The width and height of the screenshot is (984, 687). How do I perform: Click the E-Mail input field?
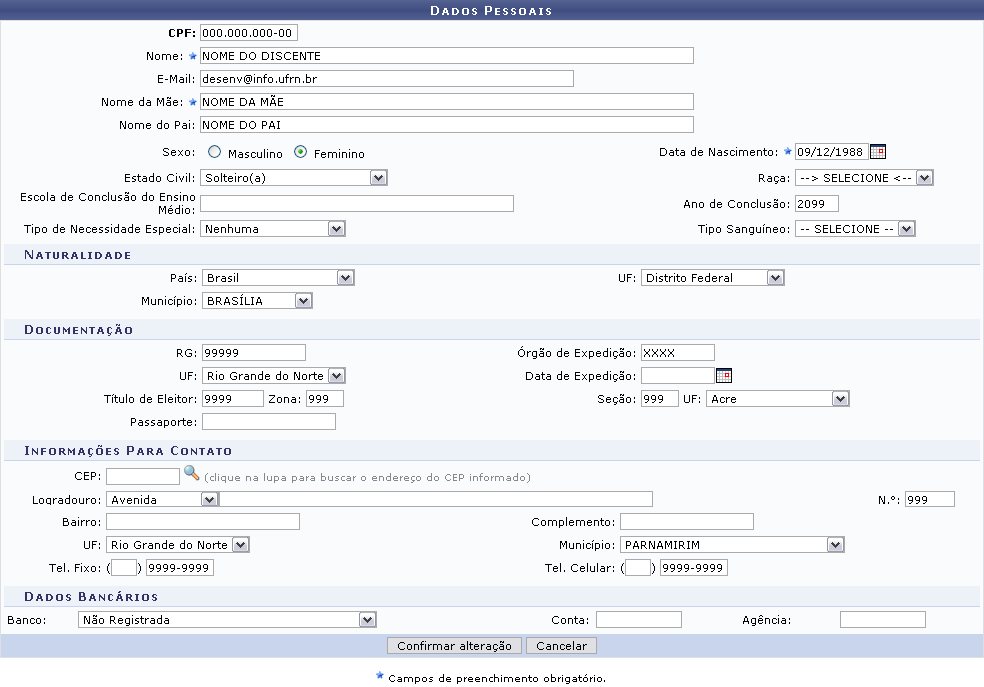coord(386,78)
